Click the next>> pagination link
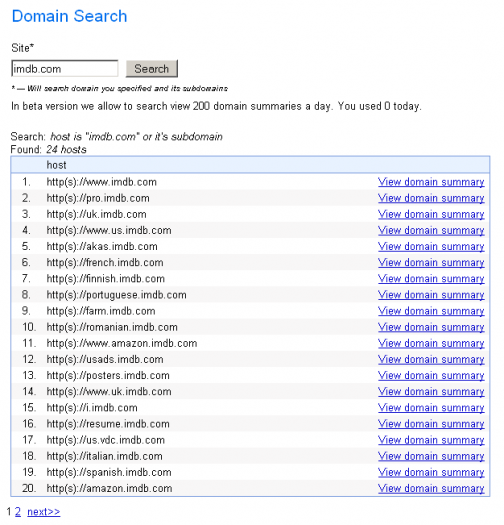Screen dimensions: 504x525 44,512
